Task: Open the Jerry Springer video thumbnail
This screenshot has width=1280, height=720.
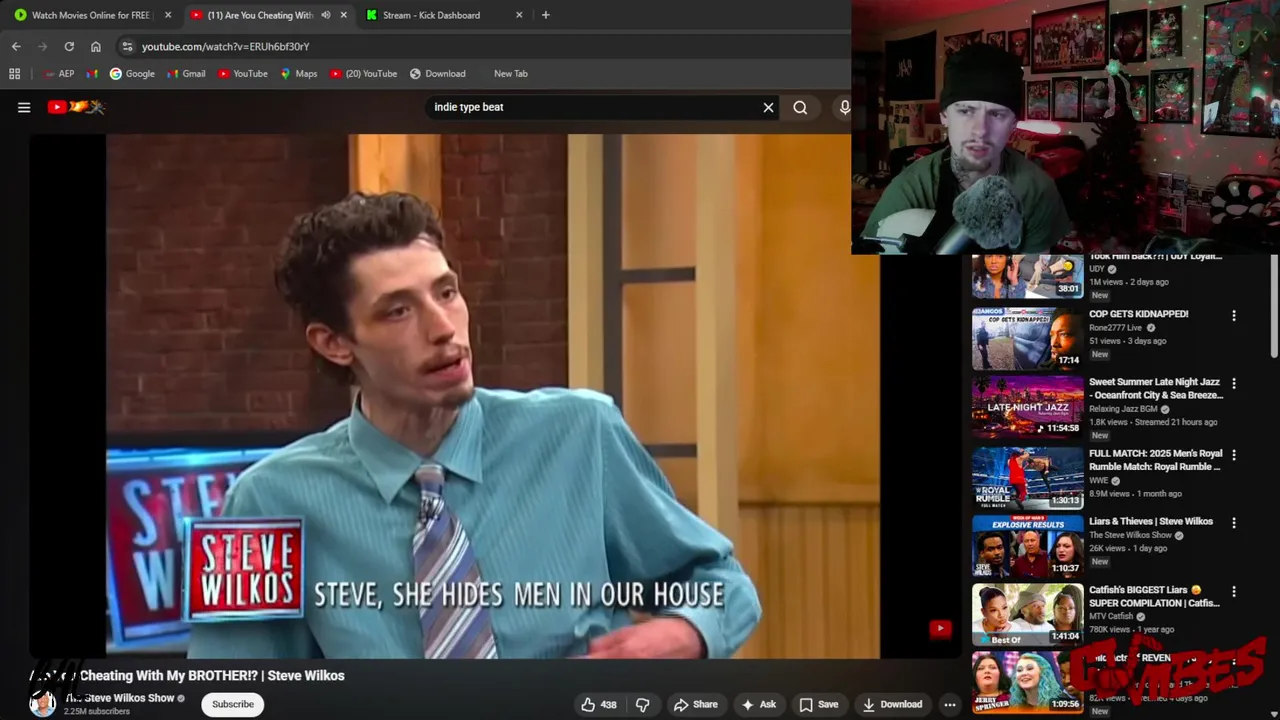Action: pos(1028,683)
